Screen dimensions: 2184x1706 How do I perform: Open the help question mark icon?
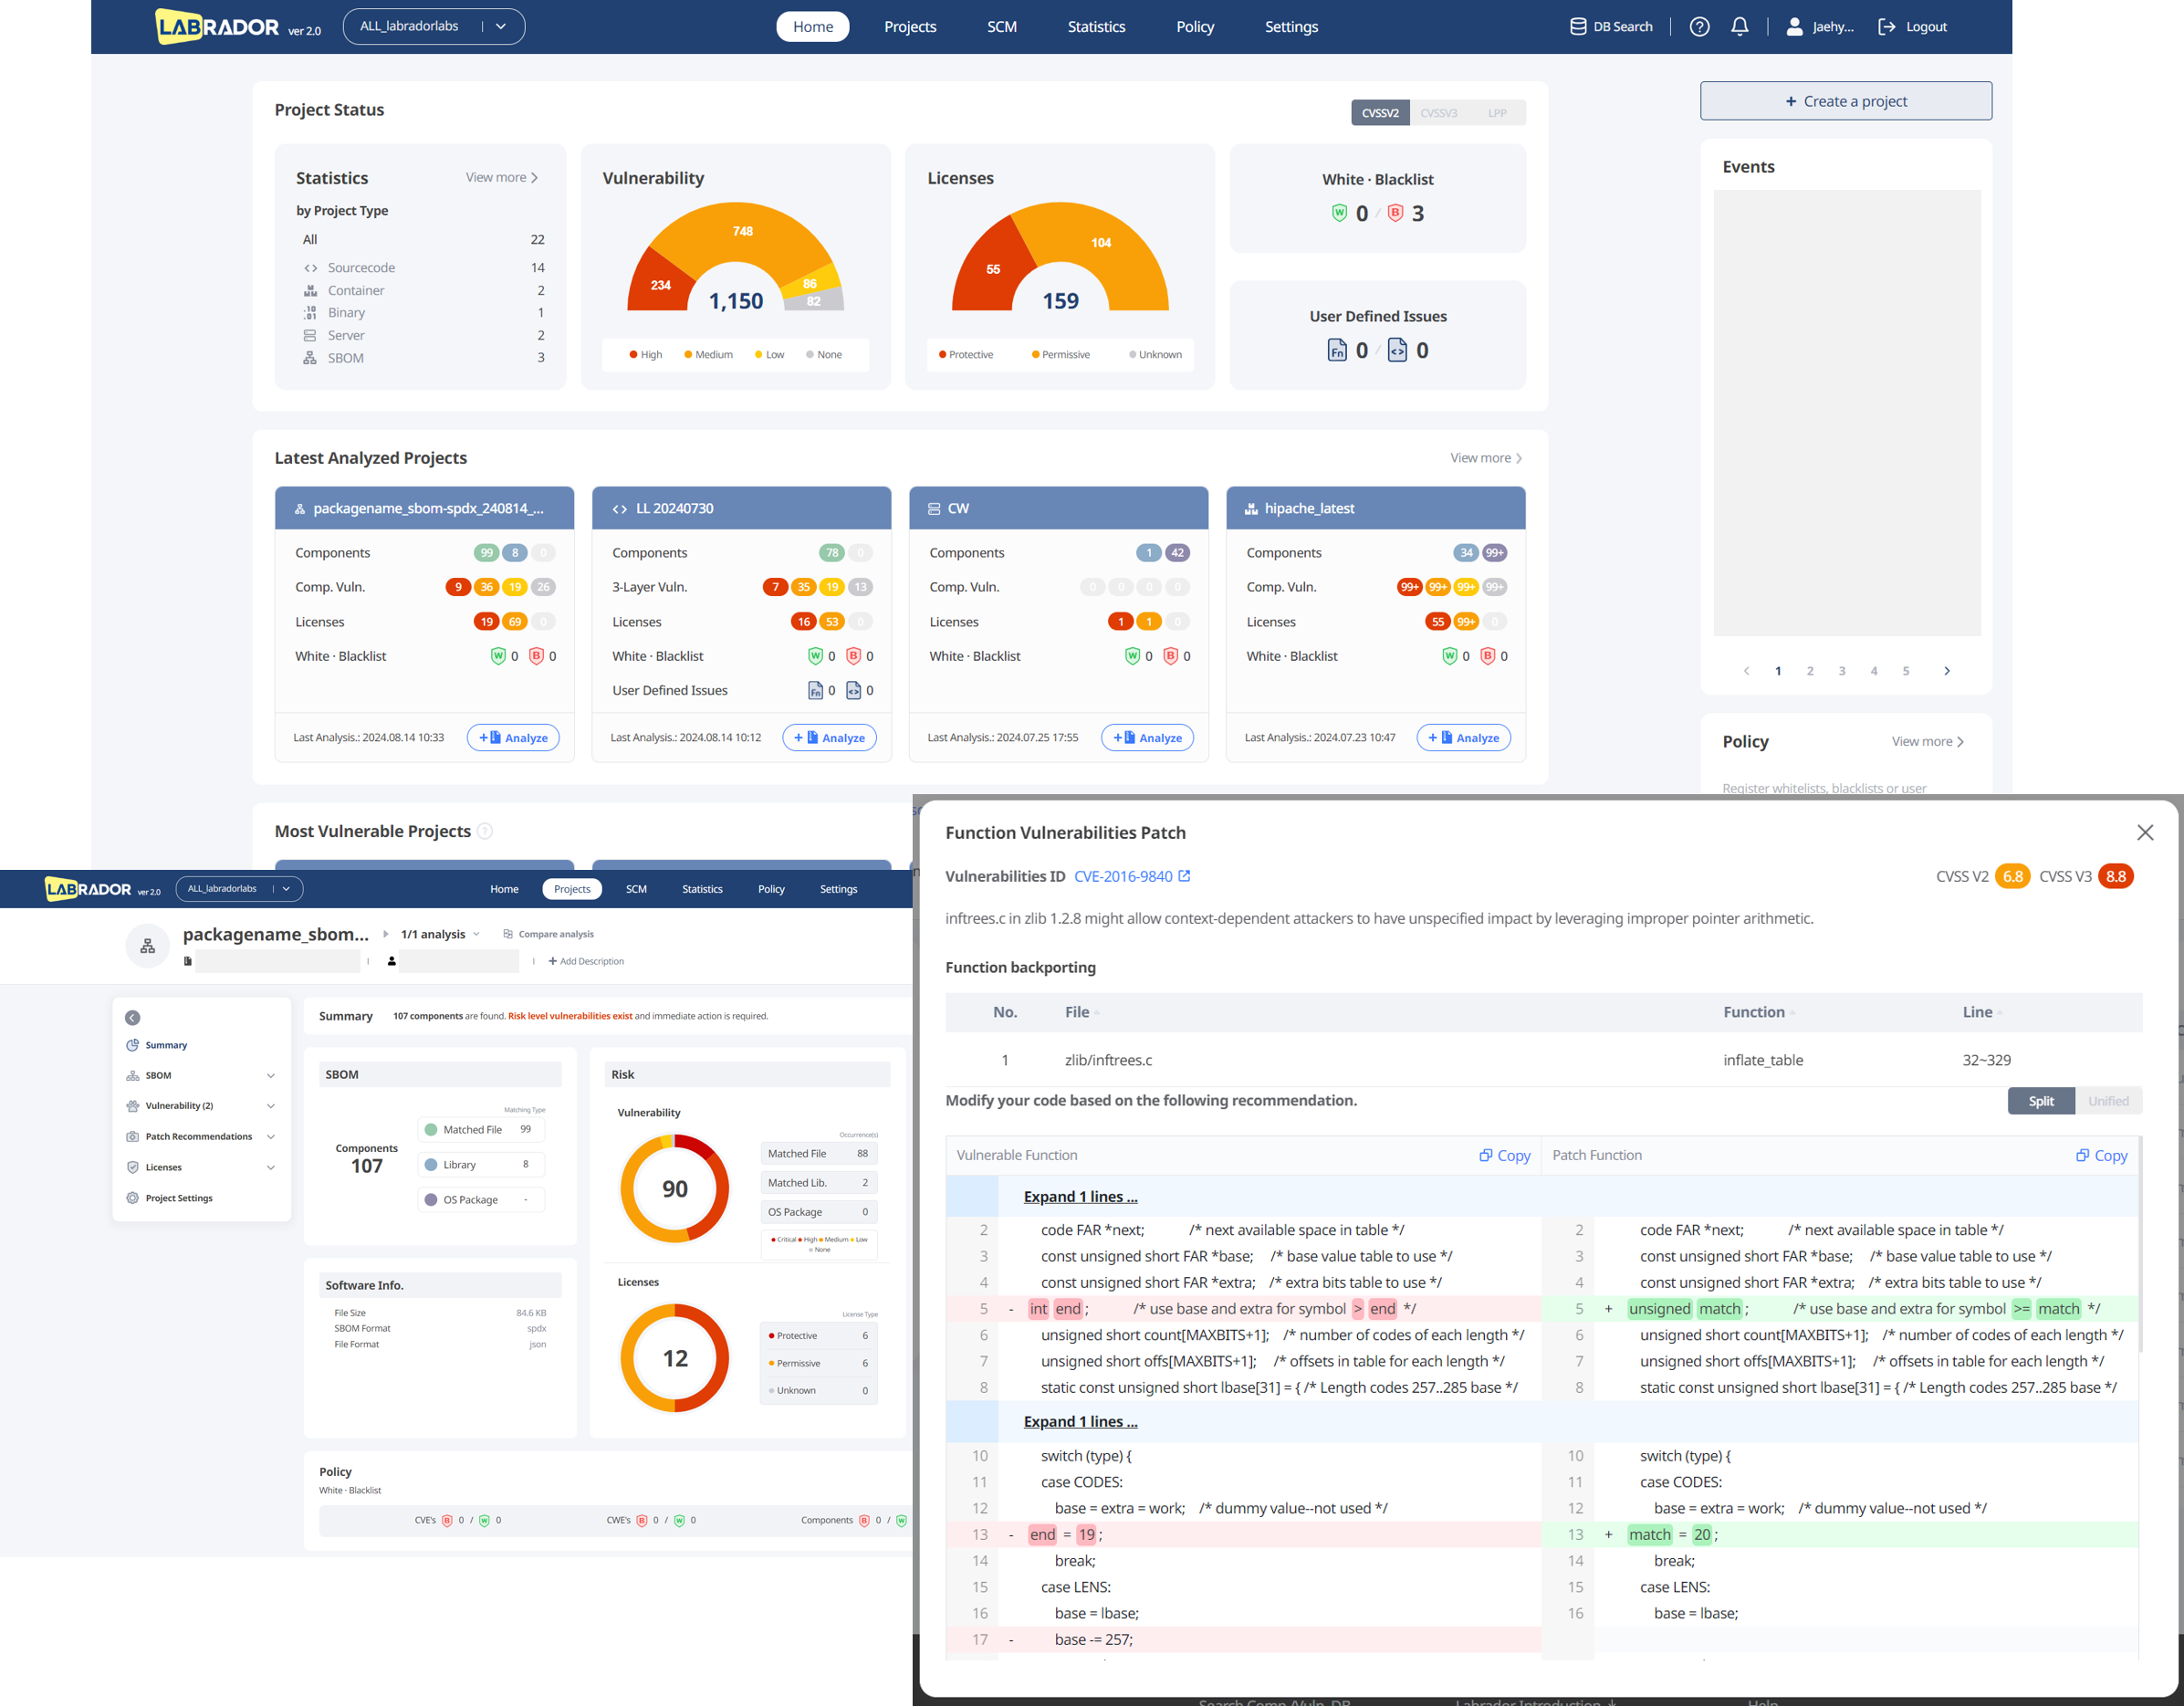pyautogui.click(x=1699, y=27)
